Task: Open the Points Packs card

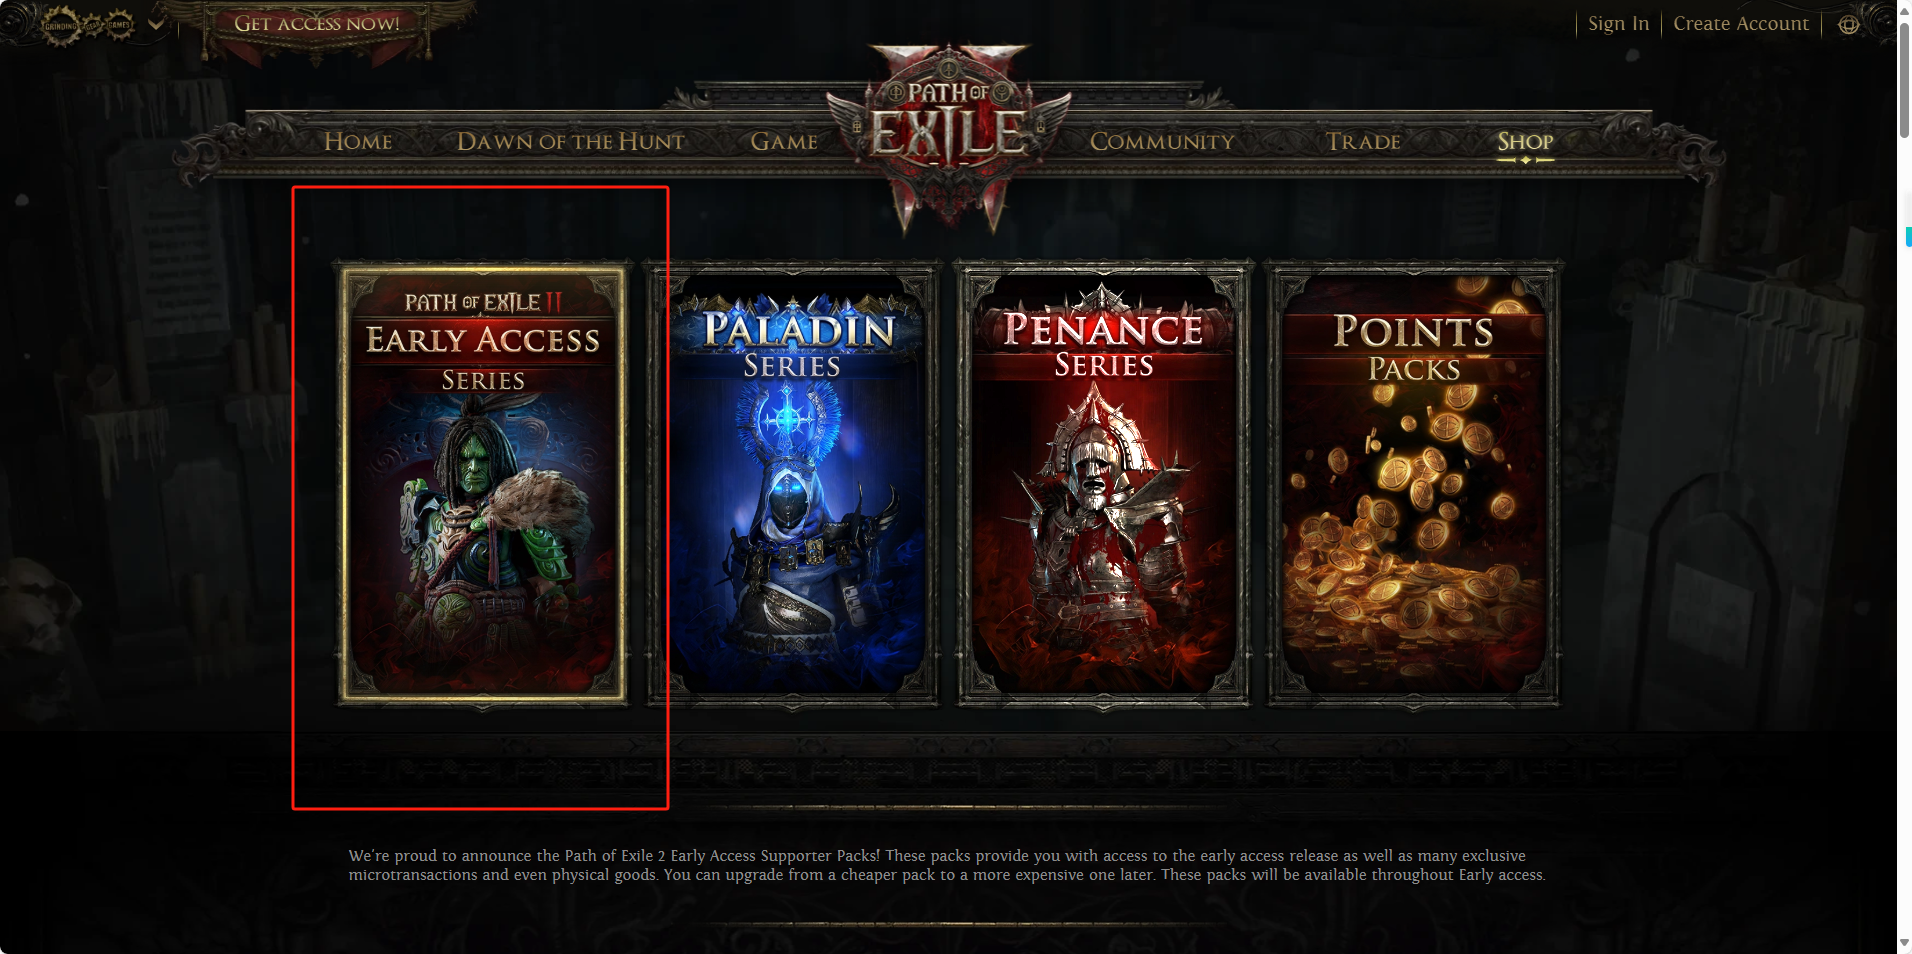Action: pyautogui.click(x=1414, y=484)
